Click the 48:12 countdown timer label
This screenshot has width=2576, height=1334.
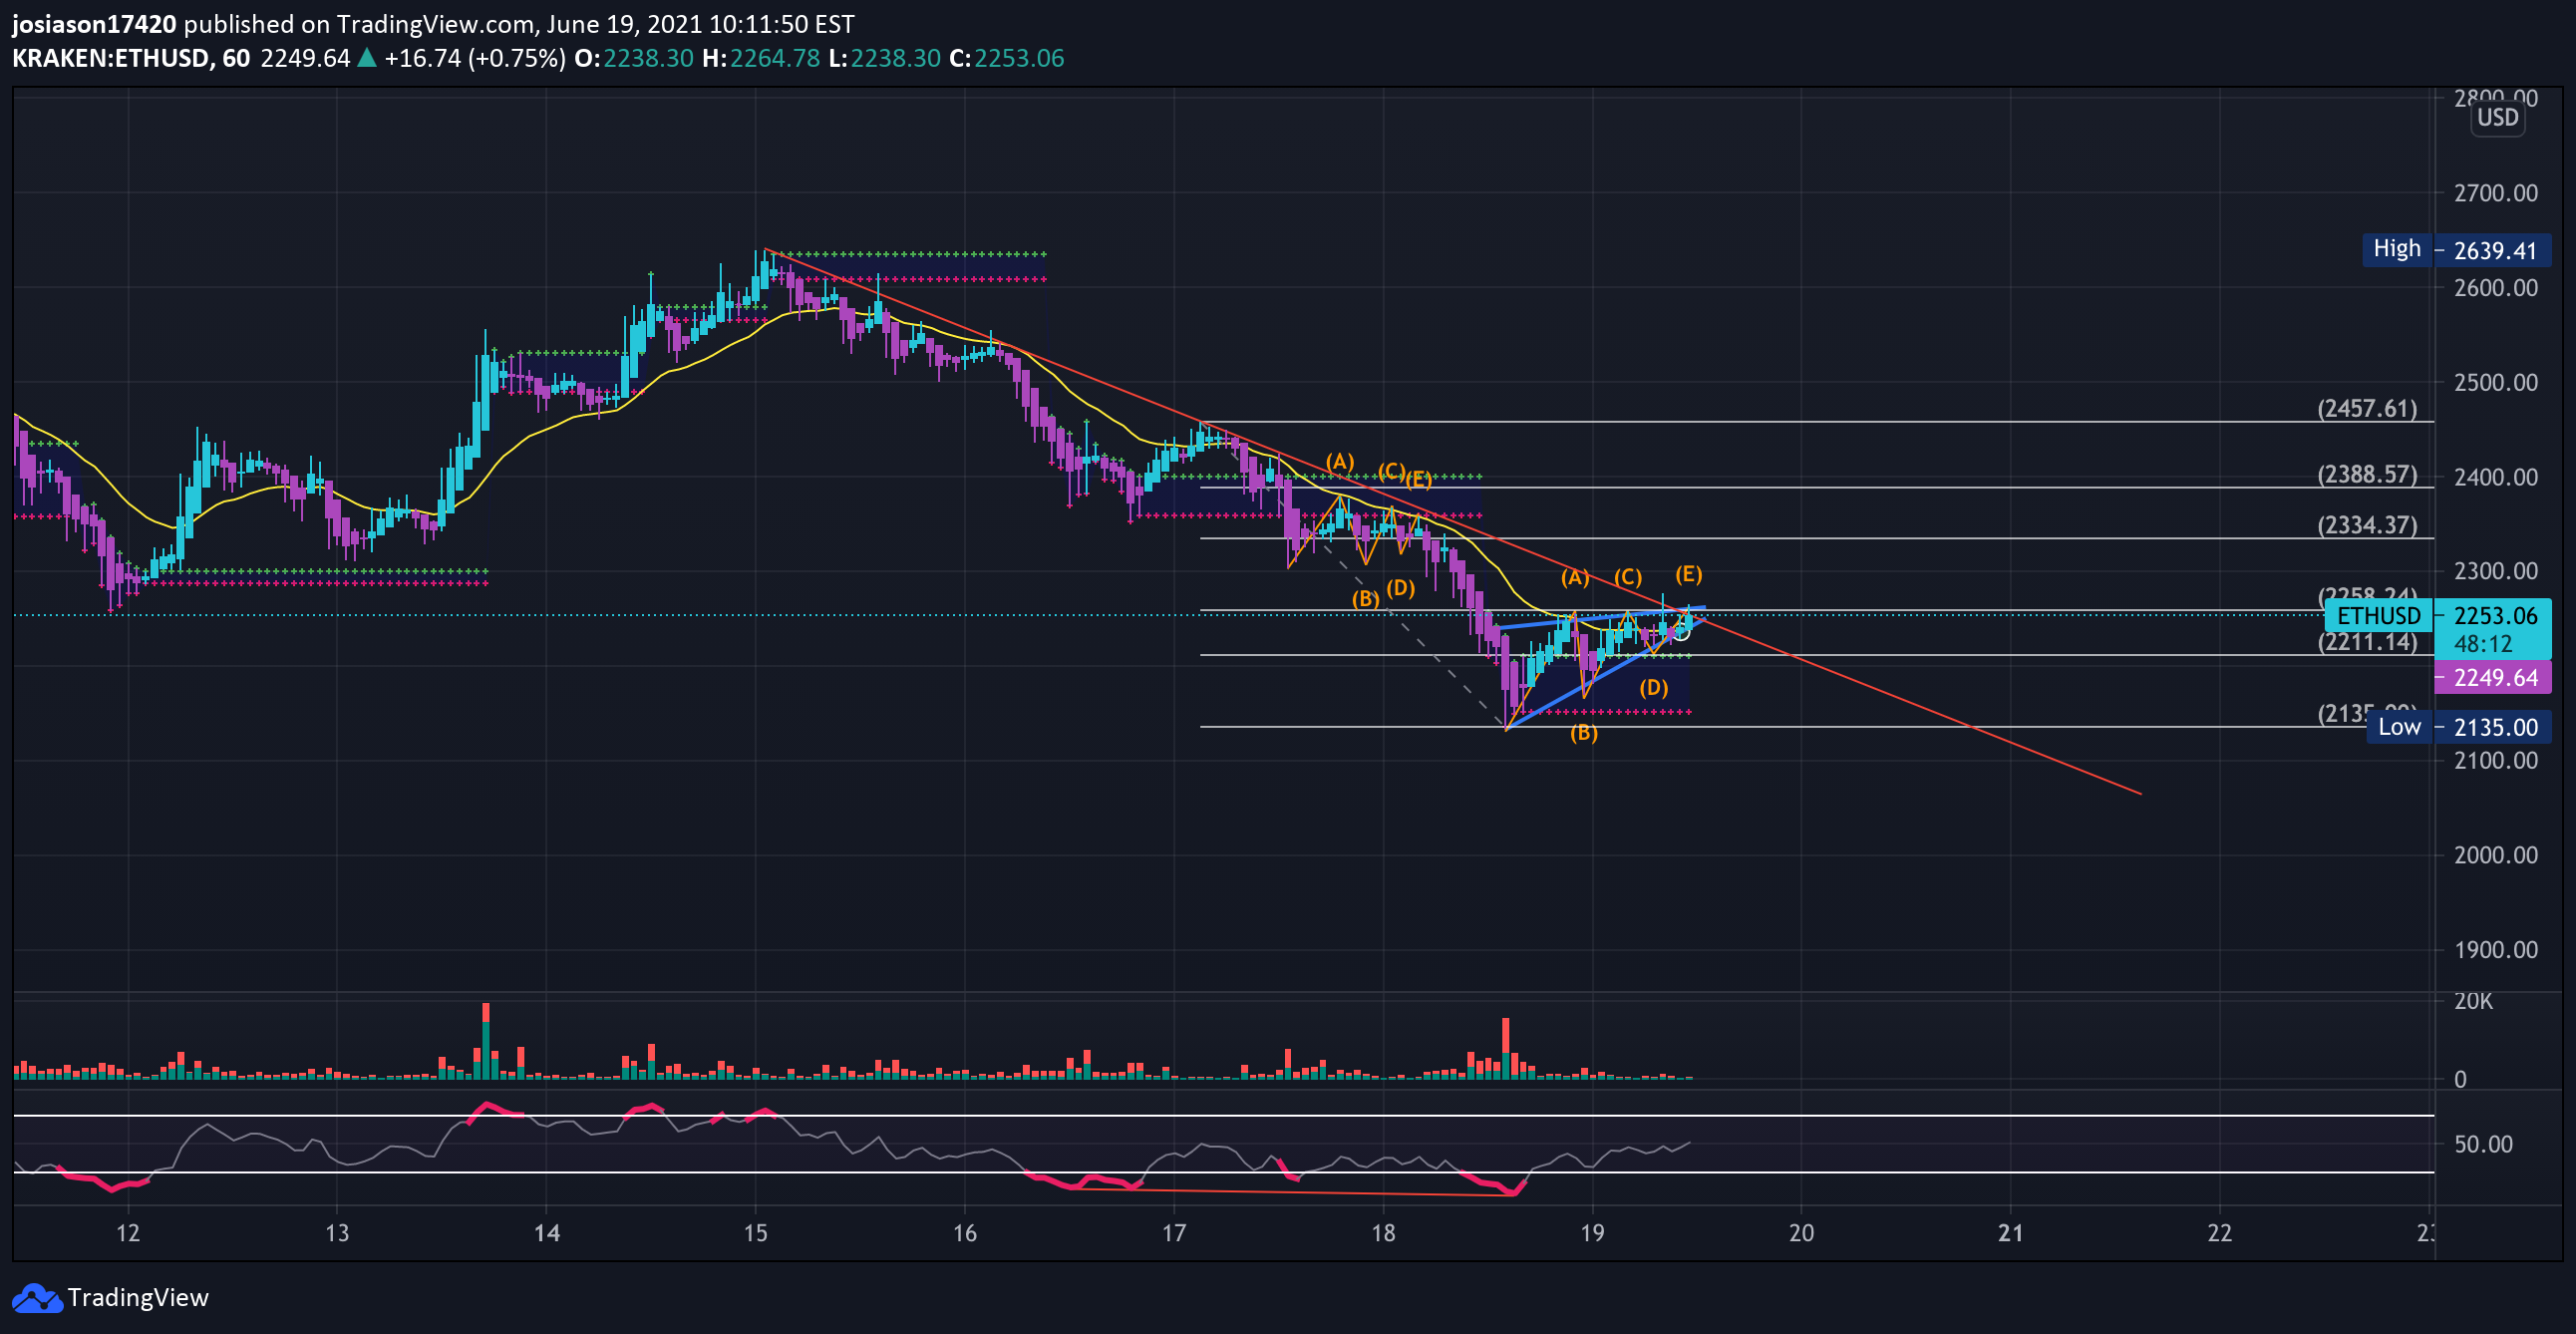[x=2483, y=644]
